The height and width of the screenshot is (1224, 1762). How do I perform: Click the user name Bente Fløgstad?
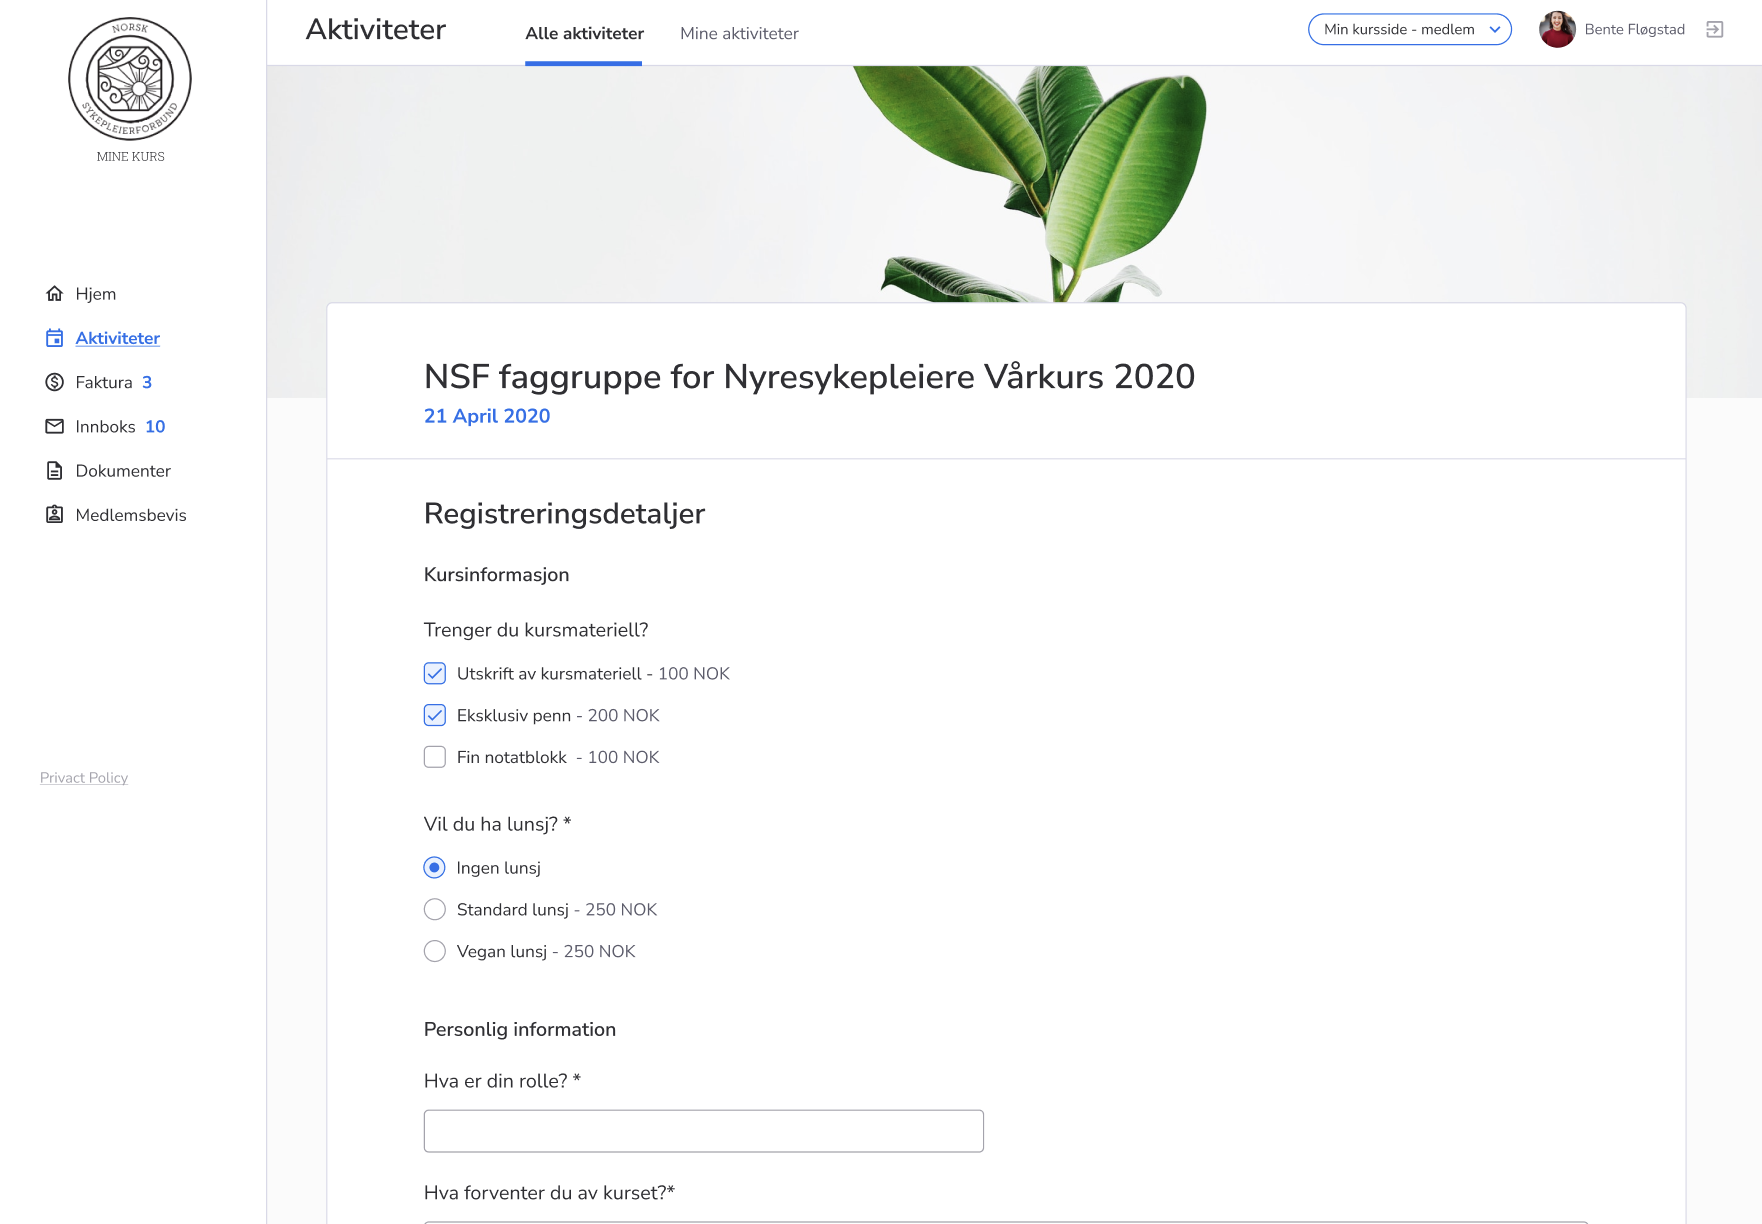click(x=1634, y=29)
